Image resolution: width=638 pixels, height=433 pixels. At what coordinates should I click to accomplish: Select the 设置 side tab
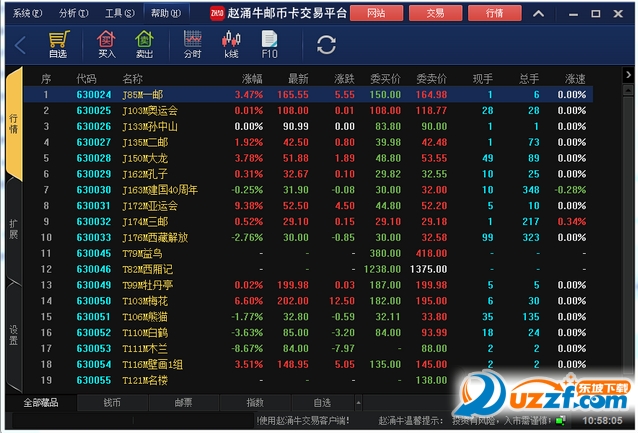pos(14,335)
